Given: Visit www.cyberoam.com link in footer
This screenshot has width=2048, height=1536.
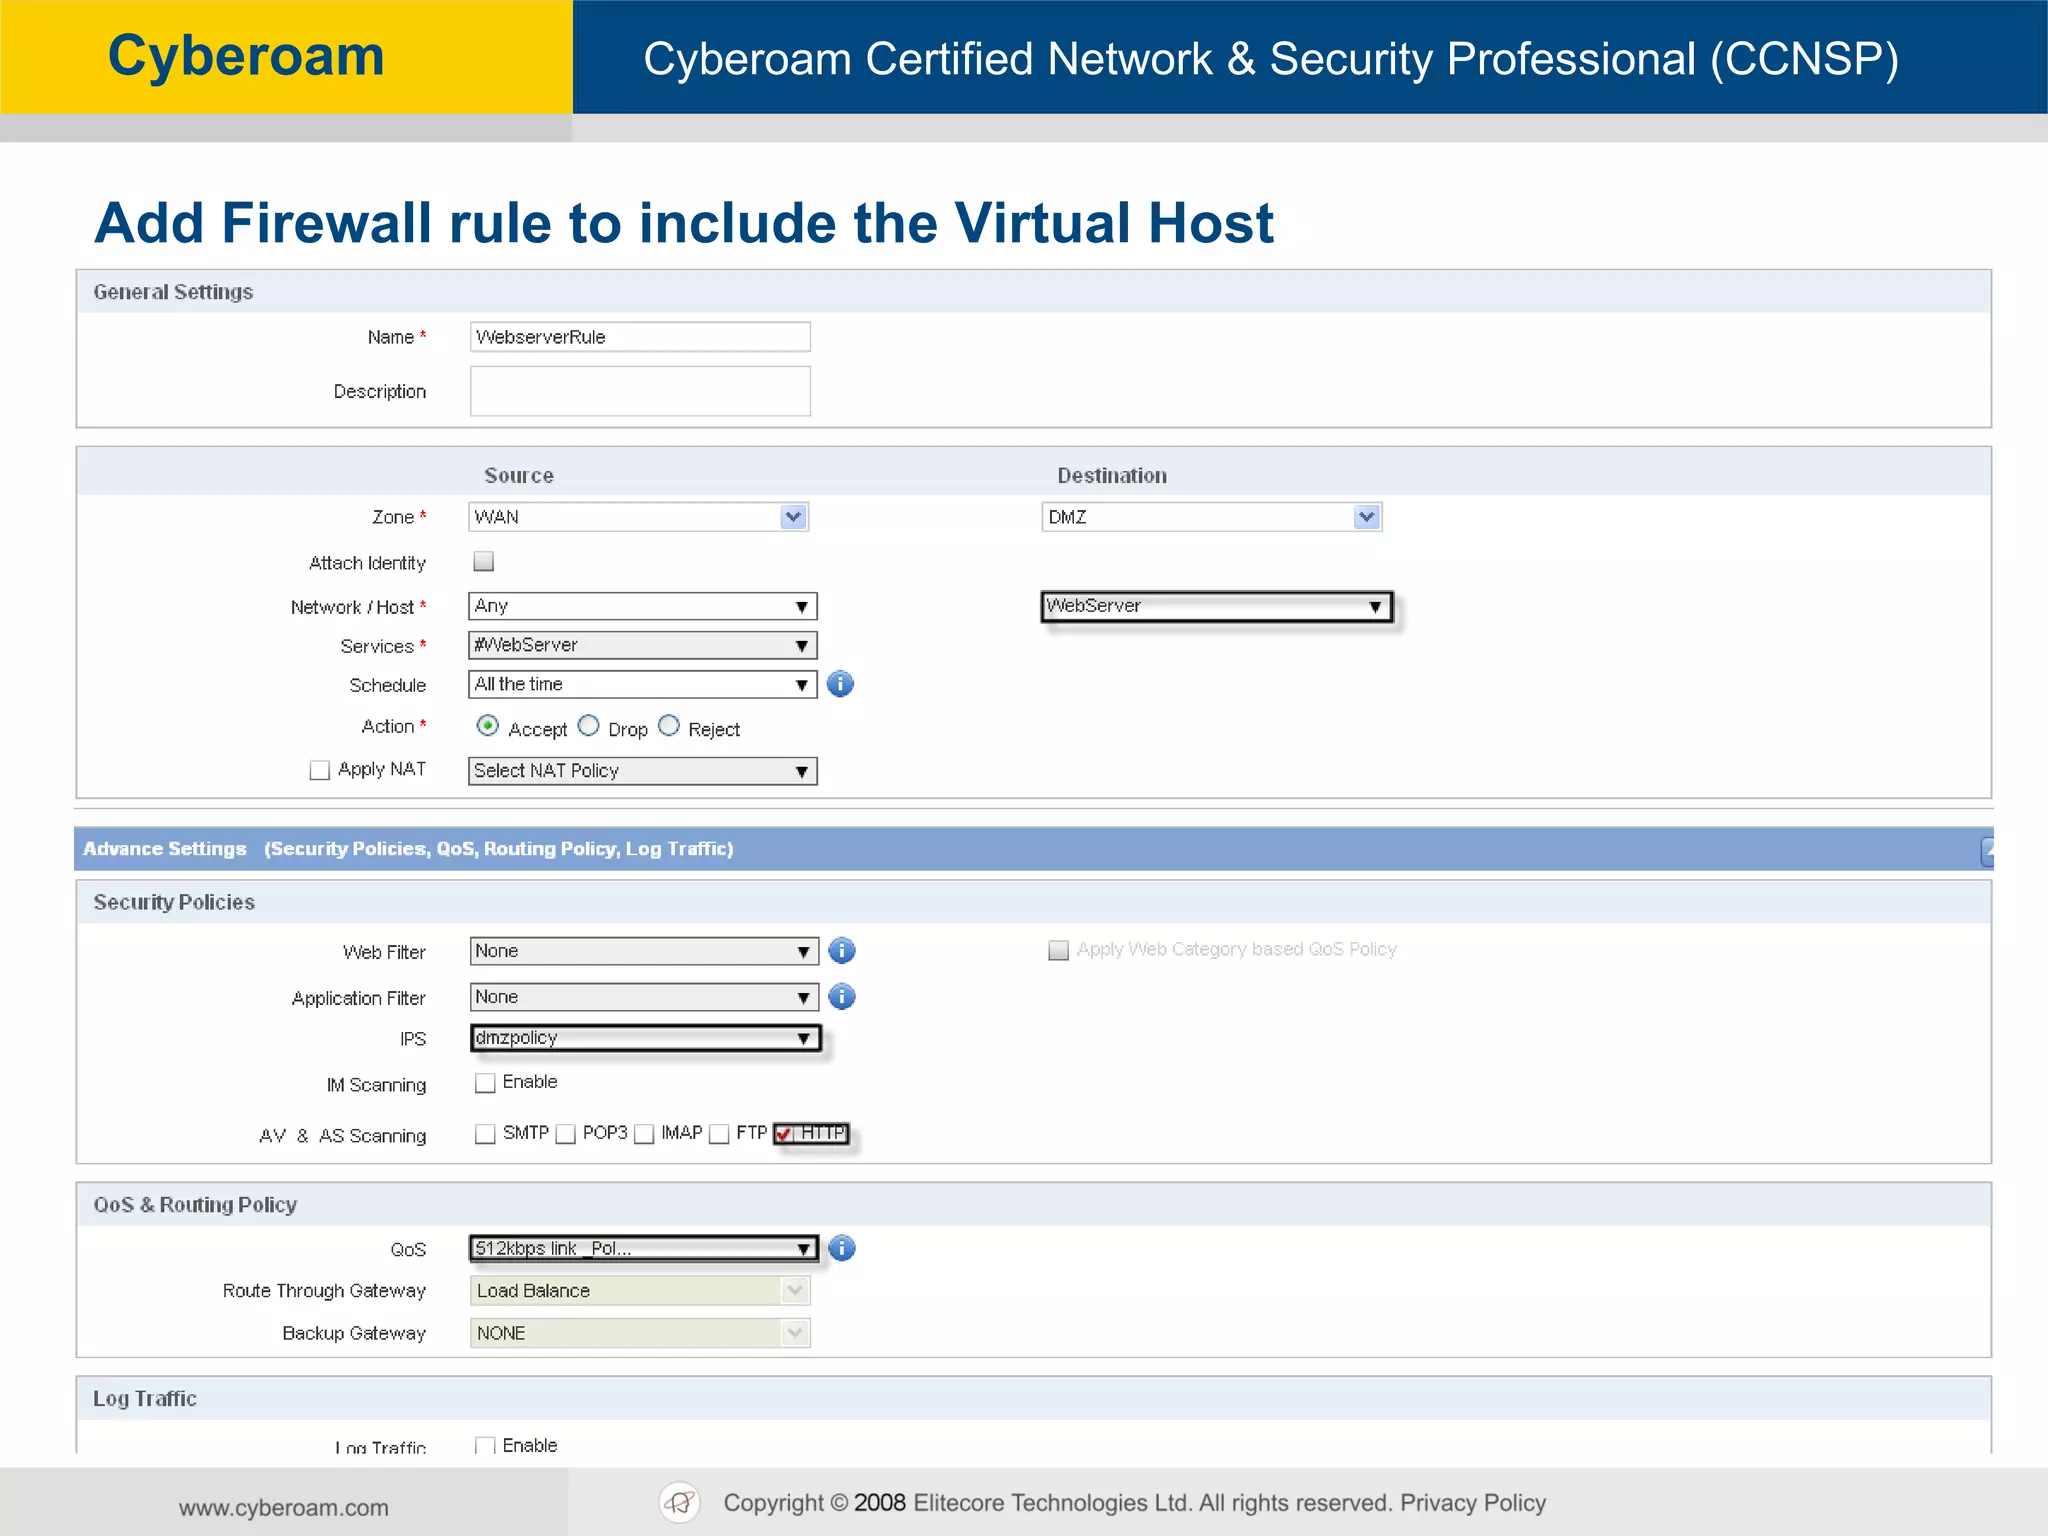Looking at the screenshot, I should (x=284, y=1508).
